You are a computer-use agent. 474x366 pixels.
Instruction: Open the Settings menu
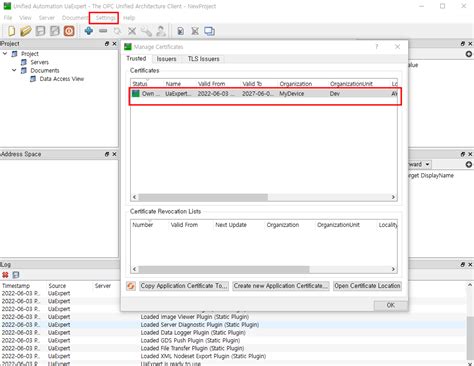click(x=105, y=18)
